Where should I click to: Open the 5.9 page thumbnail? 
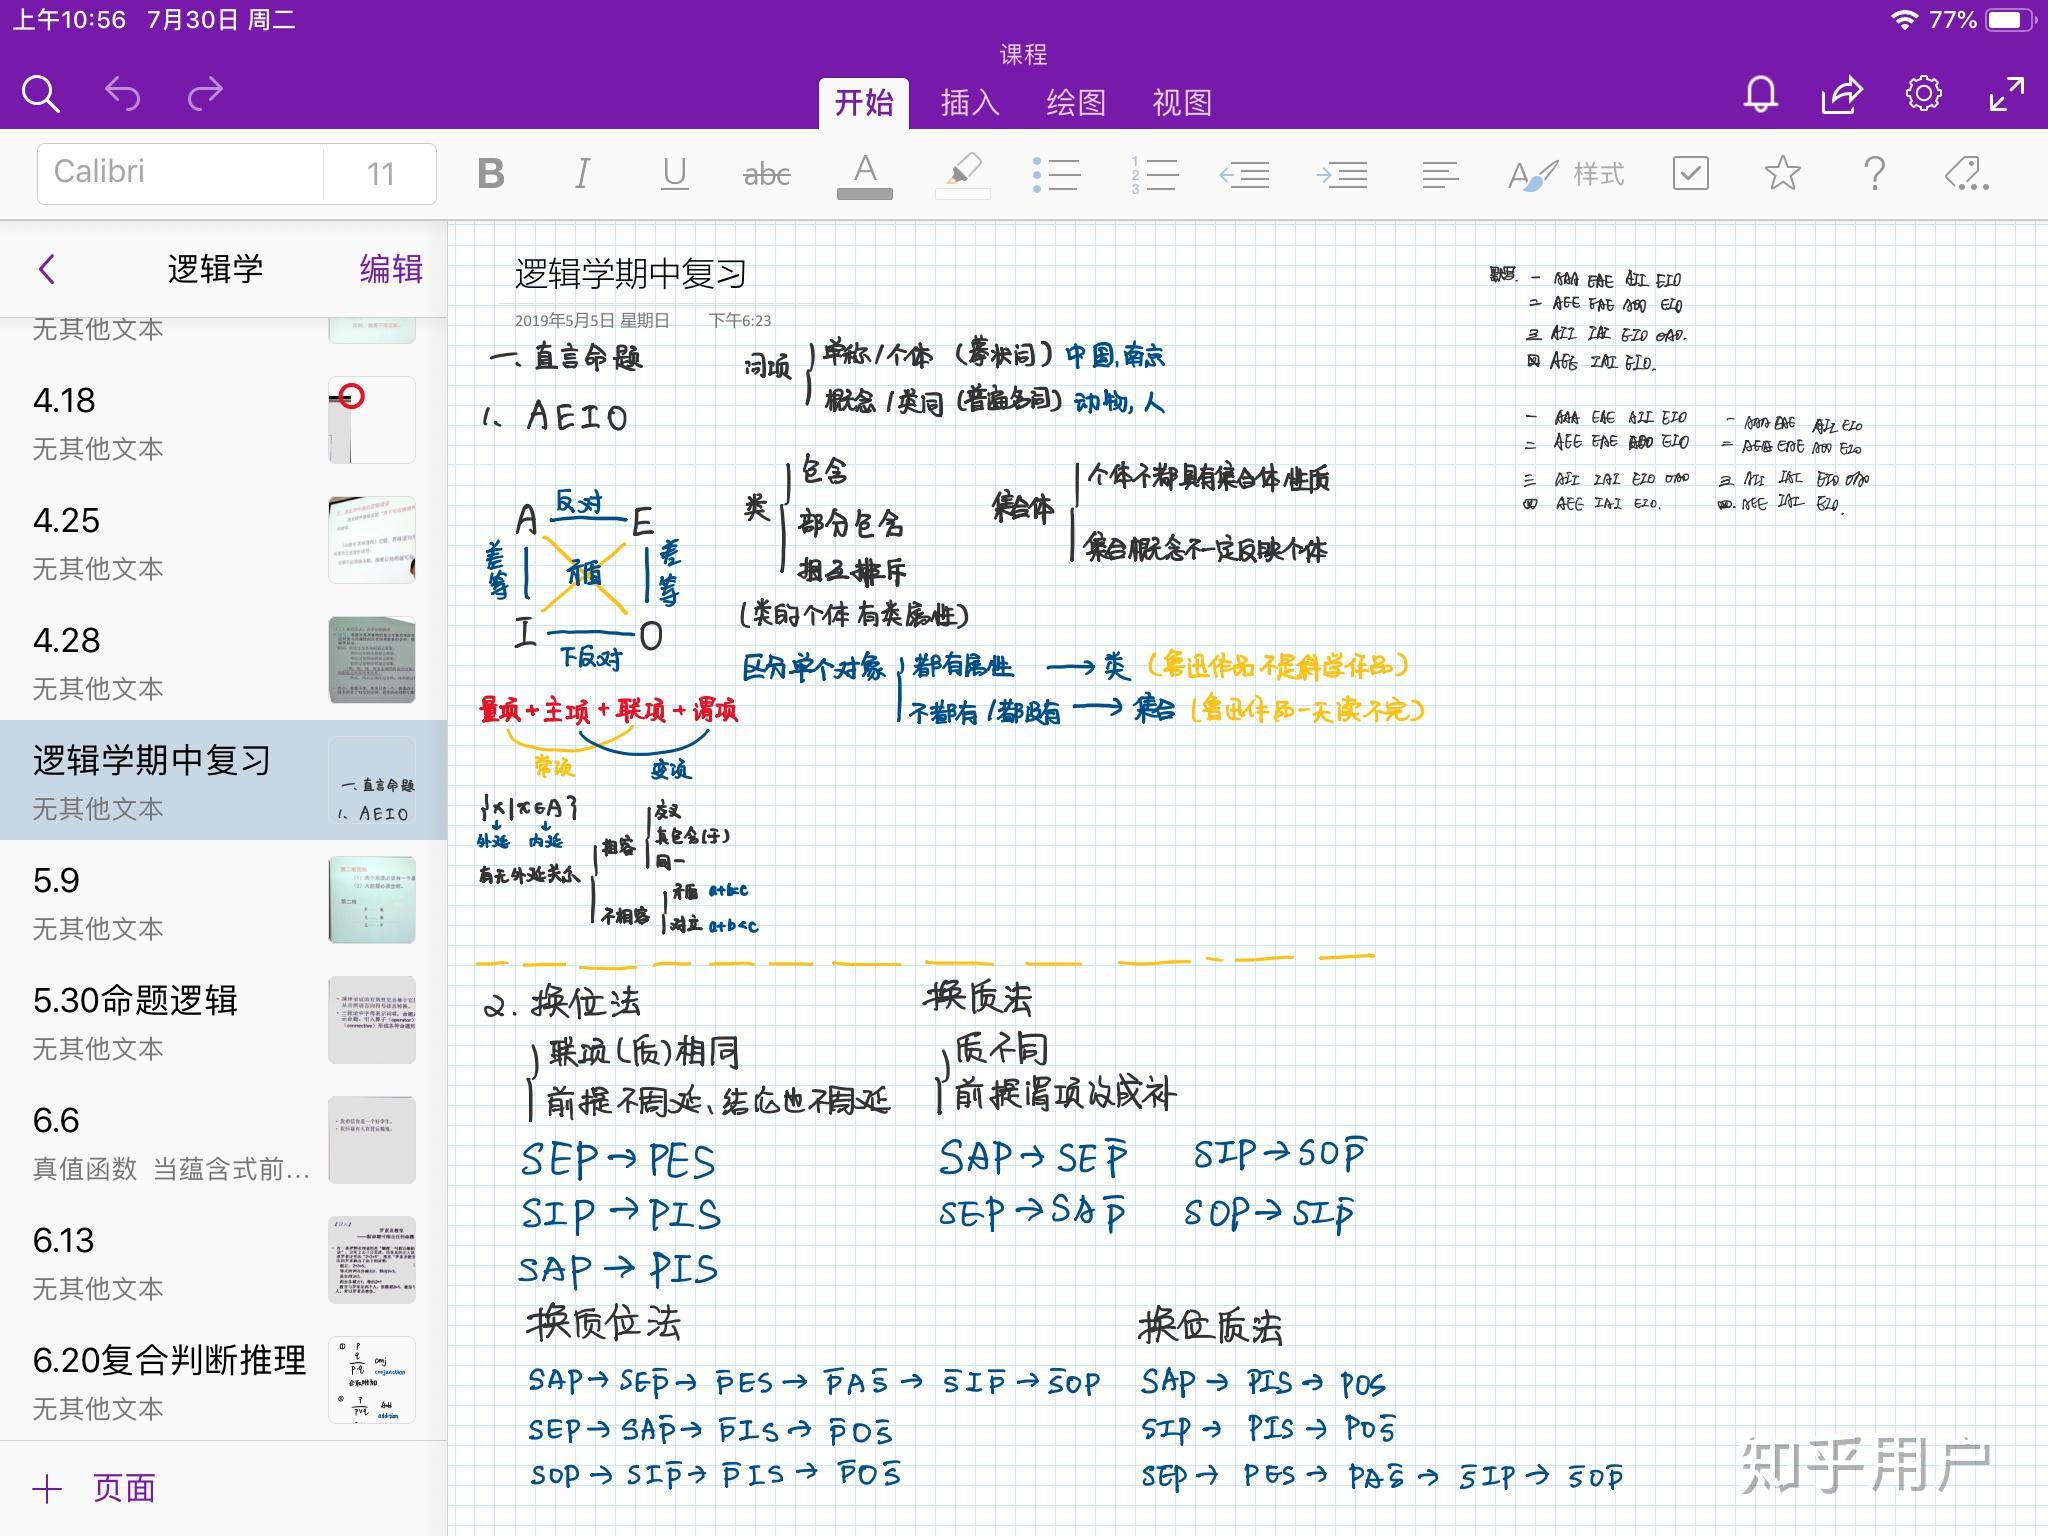coord(371,900)
